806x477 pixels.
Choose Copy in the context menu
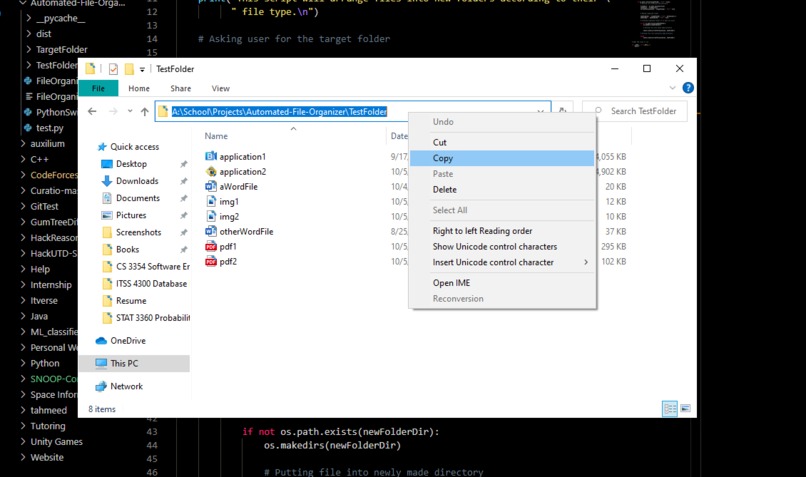(x=502, y=158)
